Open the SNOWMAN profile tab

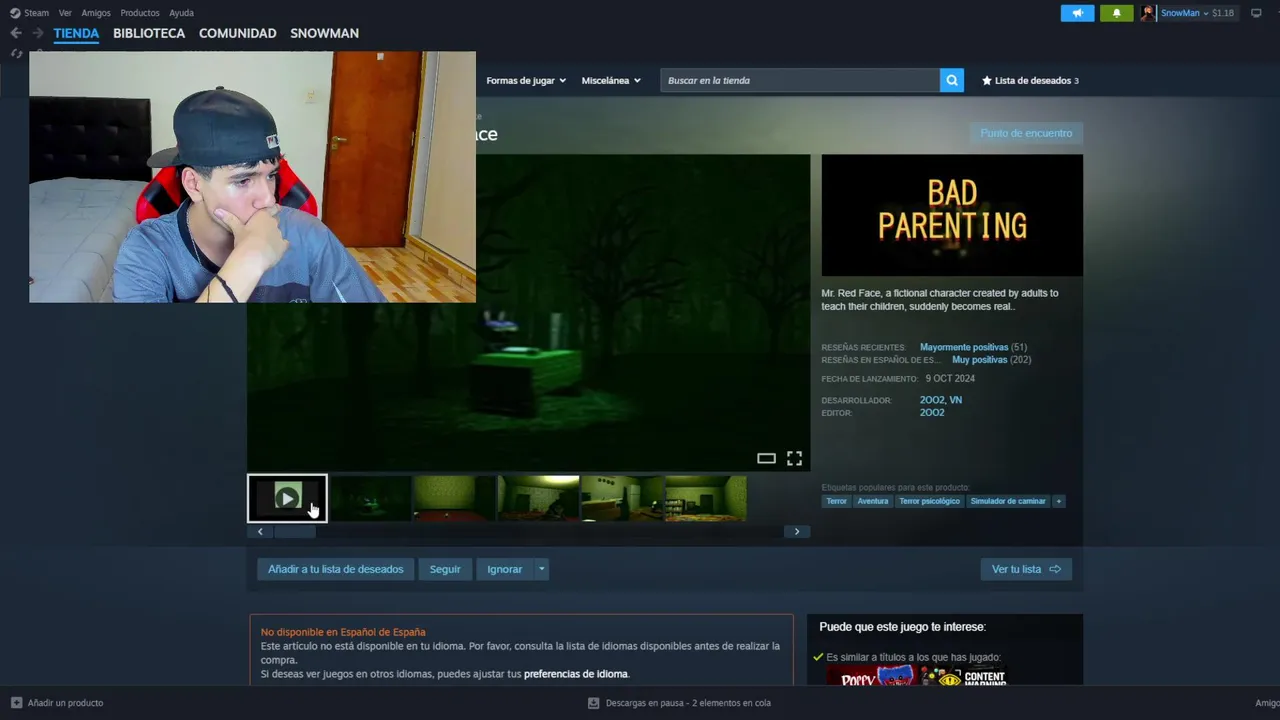pos(324,33)
